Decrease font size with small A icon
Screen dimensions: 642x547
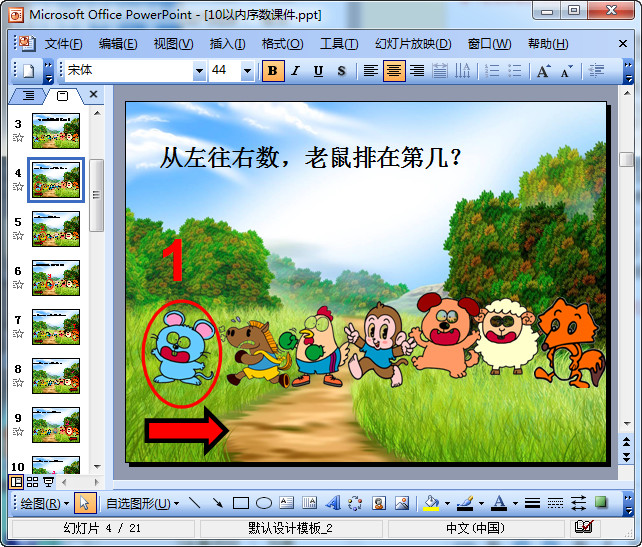[x=567, y=71]
